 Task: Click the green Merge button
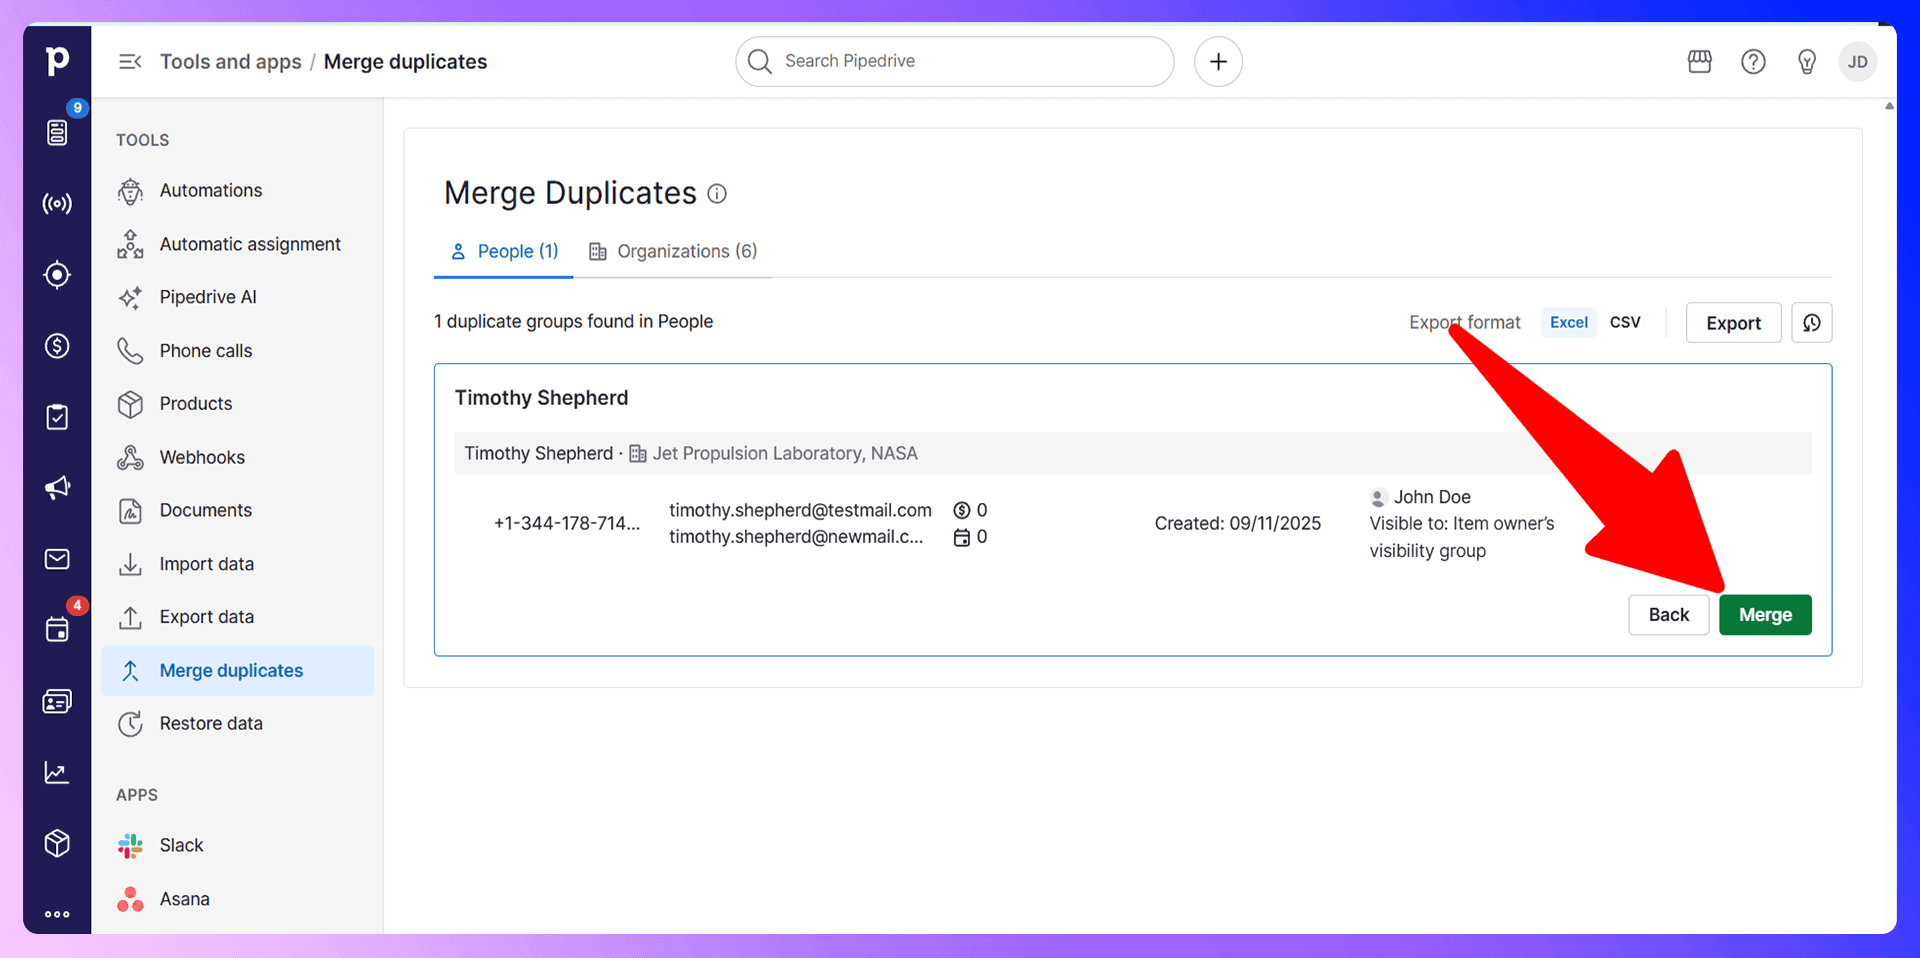[x=1765, y=615]
